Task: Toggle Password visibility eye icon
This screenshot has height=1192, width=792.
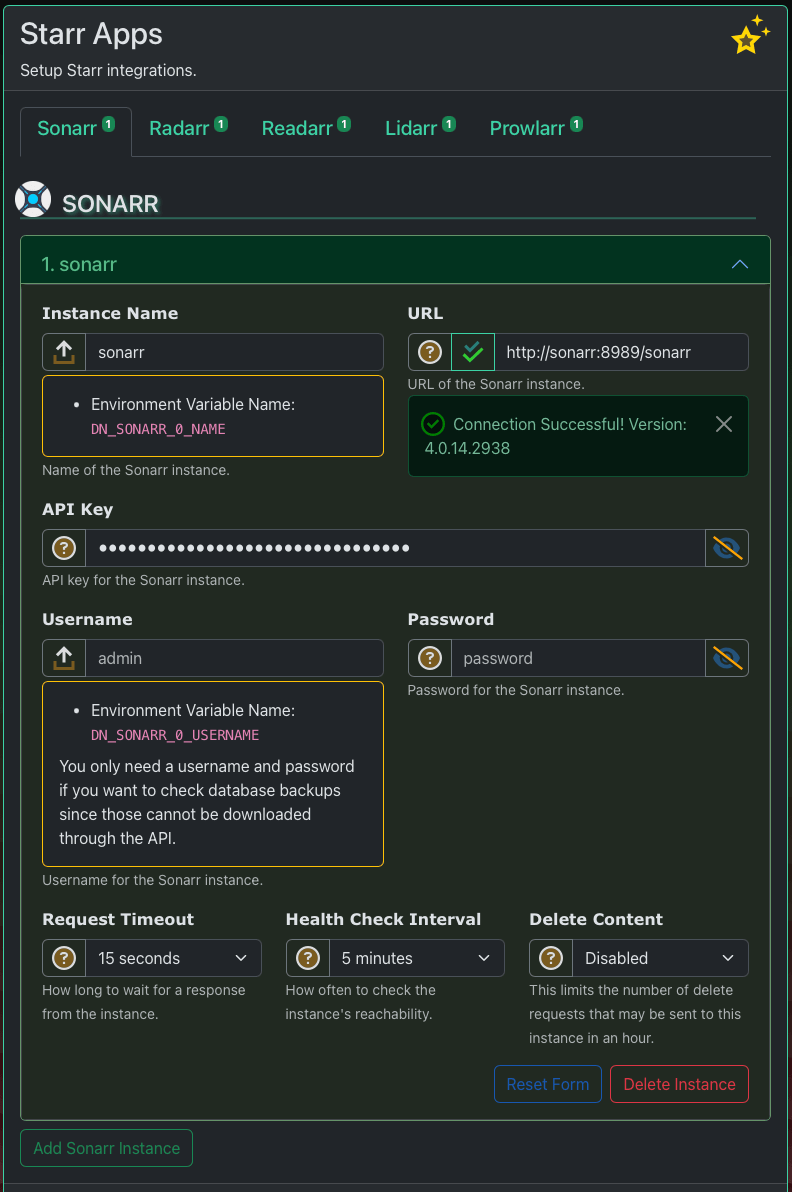Action: (727, 658)
